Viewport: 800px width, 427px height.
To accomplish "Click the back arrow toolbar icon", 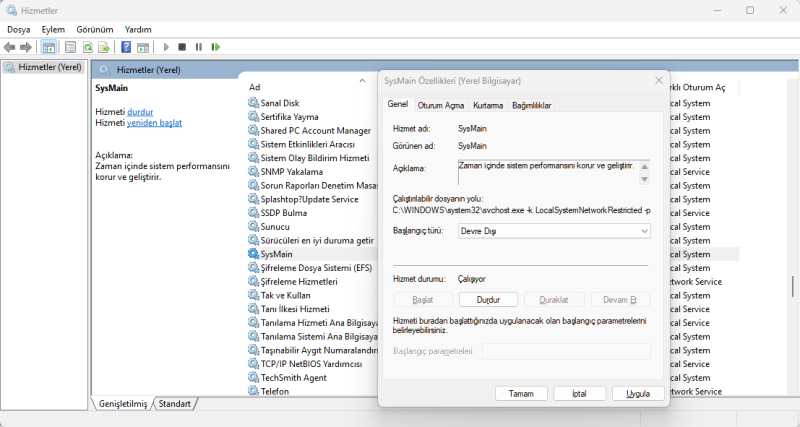I will pos(10,47).
